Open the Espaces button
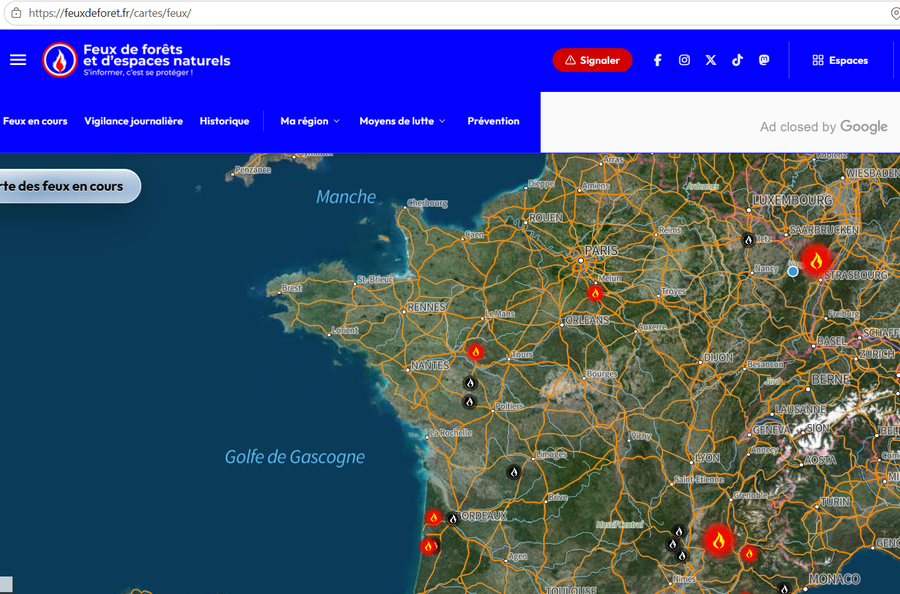 [840, 60]
